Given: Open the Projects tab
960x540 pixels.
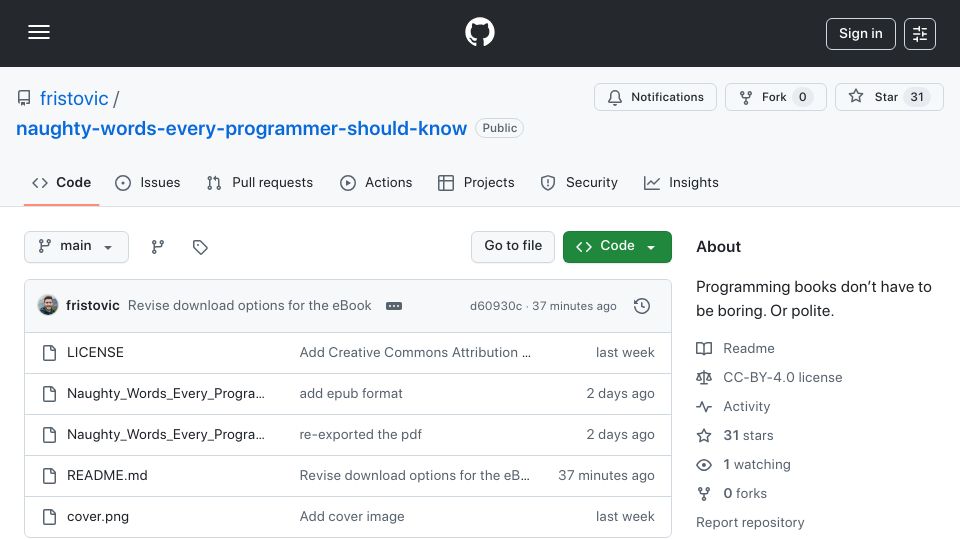Looking at the screenshot, I should click(476, 182).
